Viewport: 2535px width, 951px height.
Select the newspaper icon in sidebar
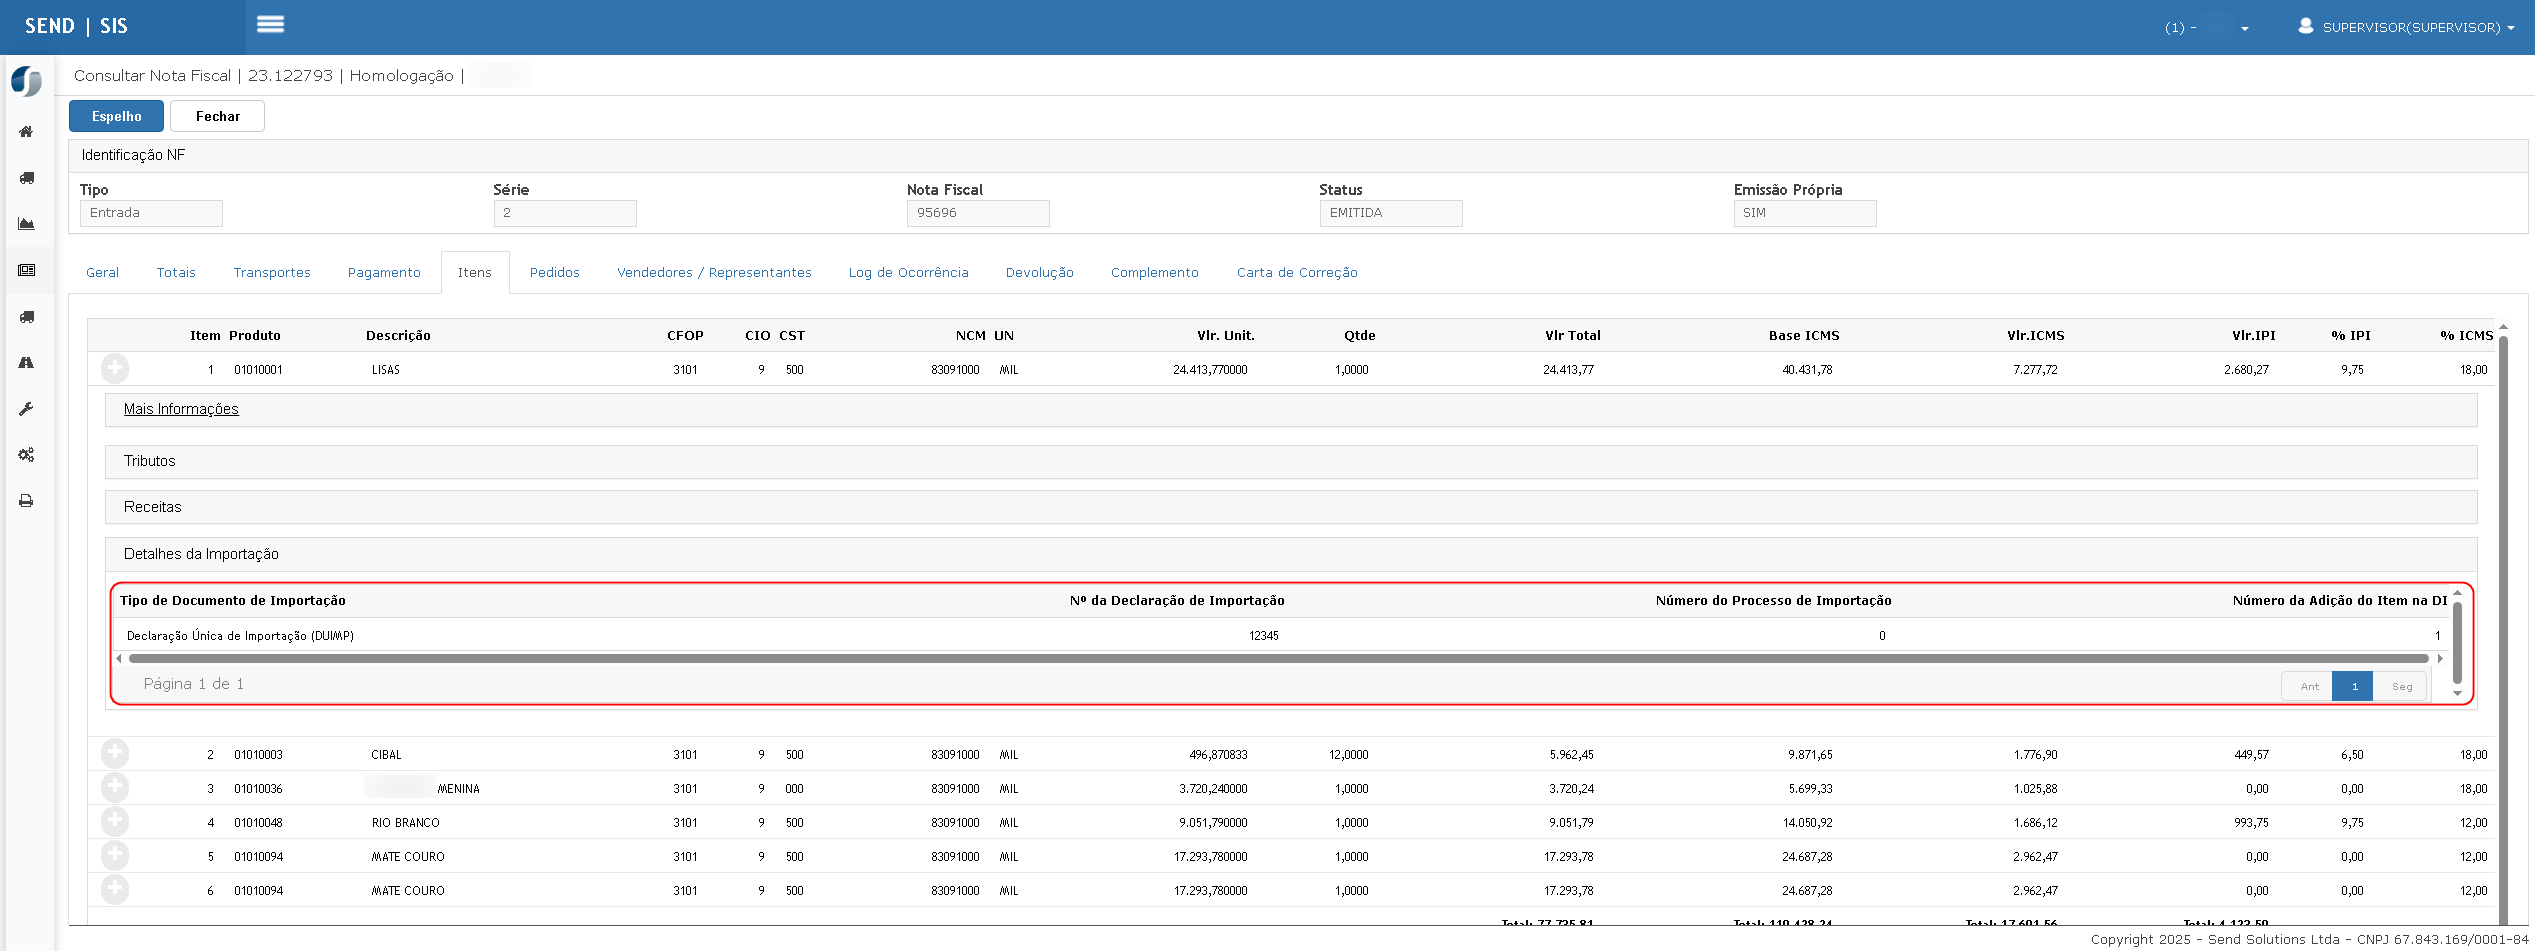click(x=26, y=270)
